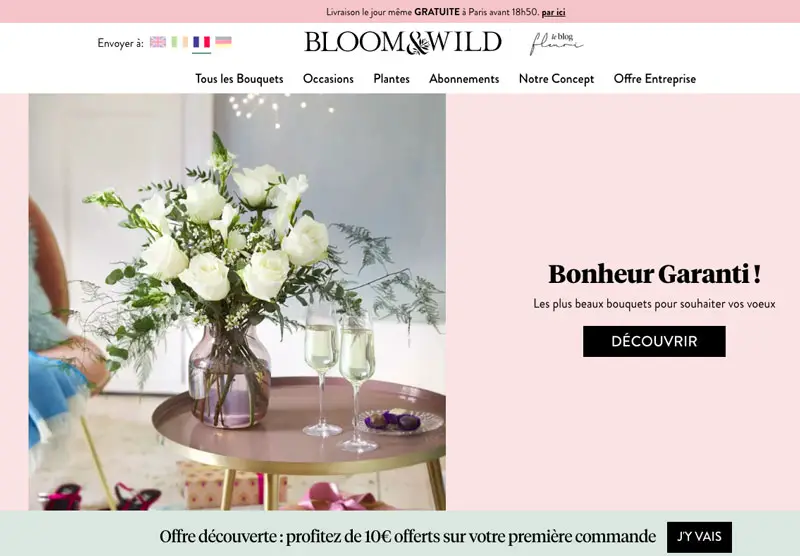800x556 pixels.
Task: Open the Abonnements menu item
Action: tap(464, 79)
